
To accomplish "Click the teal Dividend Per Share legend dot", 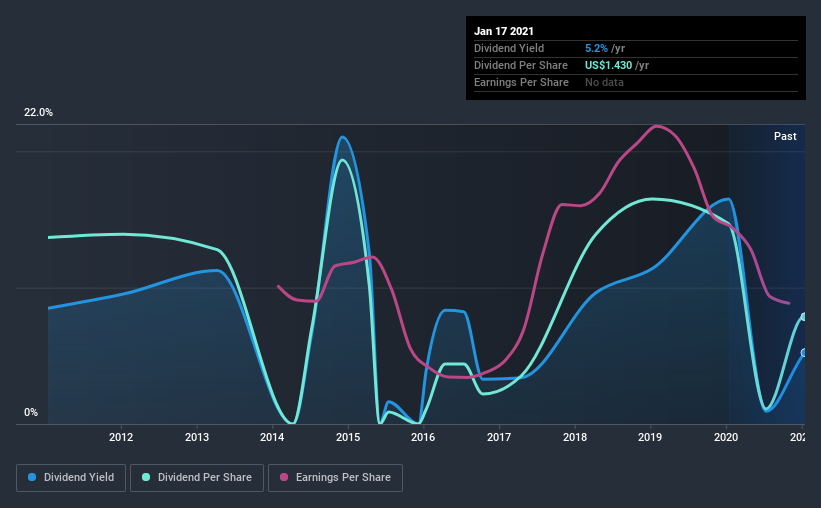I will [146, 477].
